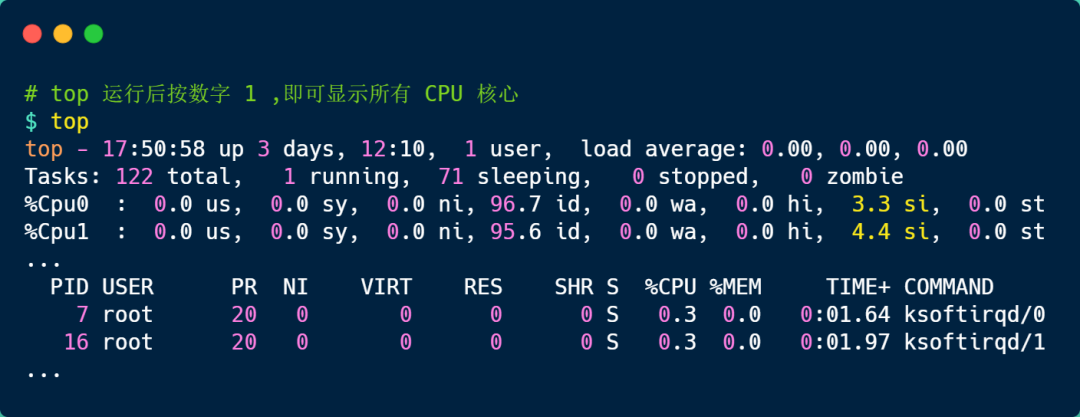Click the green comment line about top
The height and width of the screenshot is (417, 1080).
point(271,94)
